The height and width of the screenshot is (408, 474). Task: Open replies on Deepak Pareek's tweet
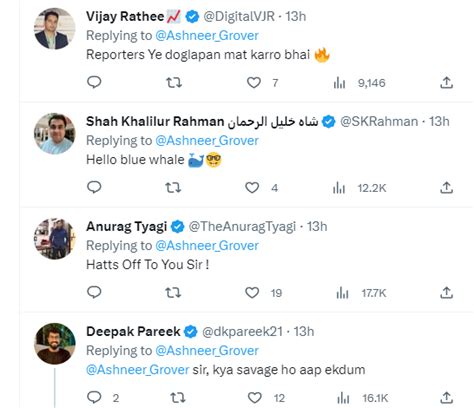[x=94, y=397]
